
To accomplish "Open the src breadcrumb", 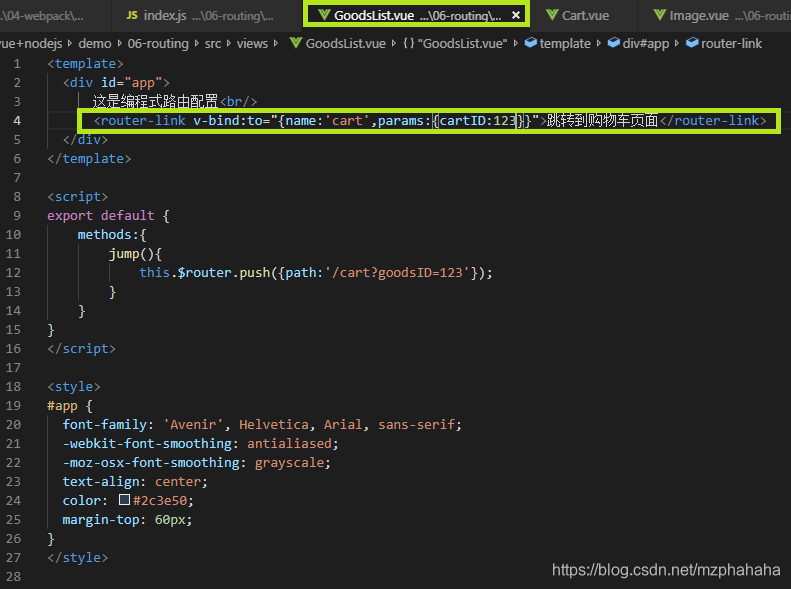I will pyautogui.click(x=213, y=44).
